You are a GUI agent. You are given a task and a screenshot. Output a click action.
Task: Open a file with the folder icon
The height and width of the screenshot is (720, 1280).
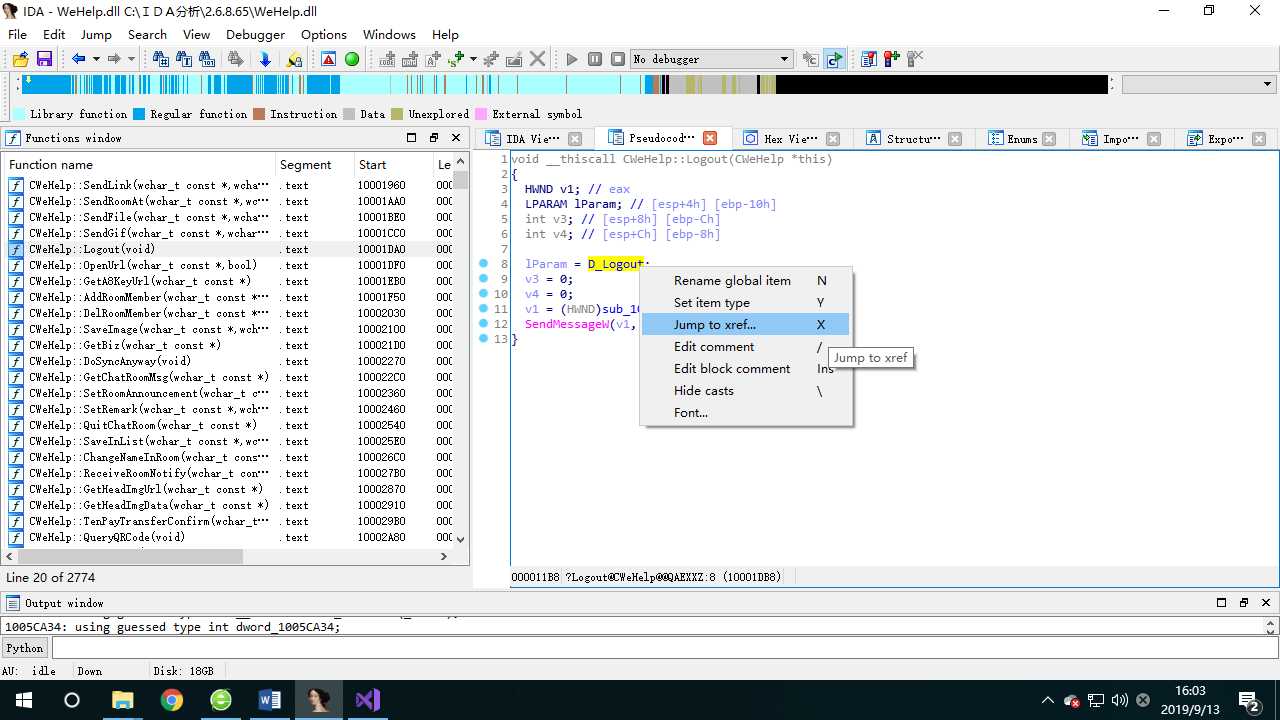click(x=19, y=59)
